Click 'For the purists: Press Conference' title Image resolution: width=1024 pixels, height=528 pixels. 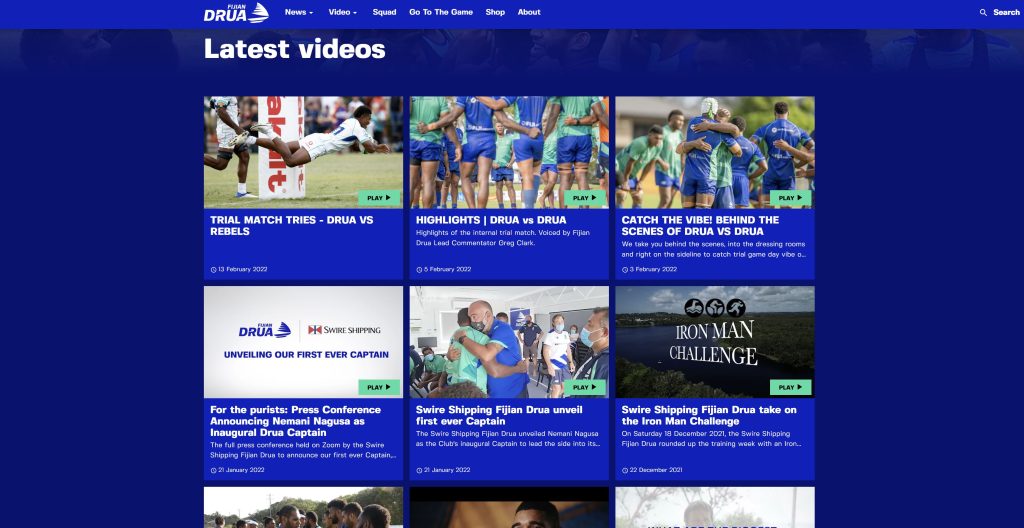click(296, 421)
